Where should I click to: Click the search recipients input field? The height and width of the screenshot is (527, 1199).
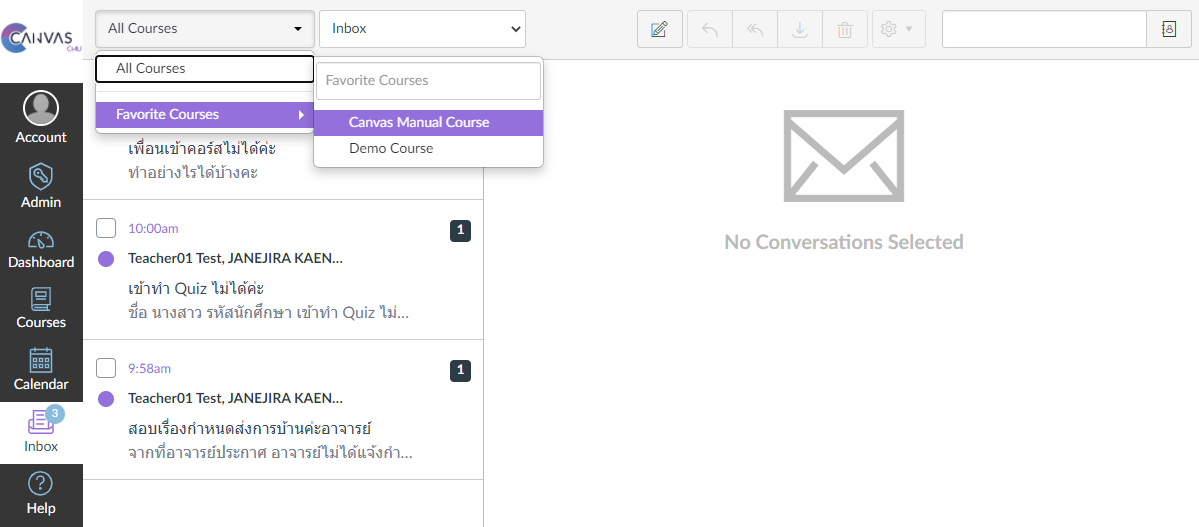point(1043,29)
